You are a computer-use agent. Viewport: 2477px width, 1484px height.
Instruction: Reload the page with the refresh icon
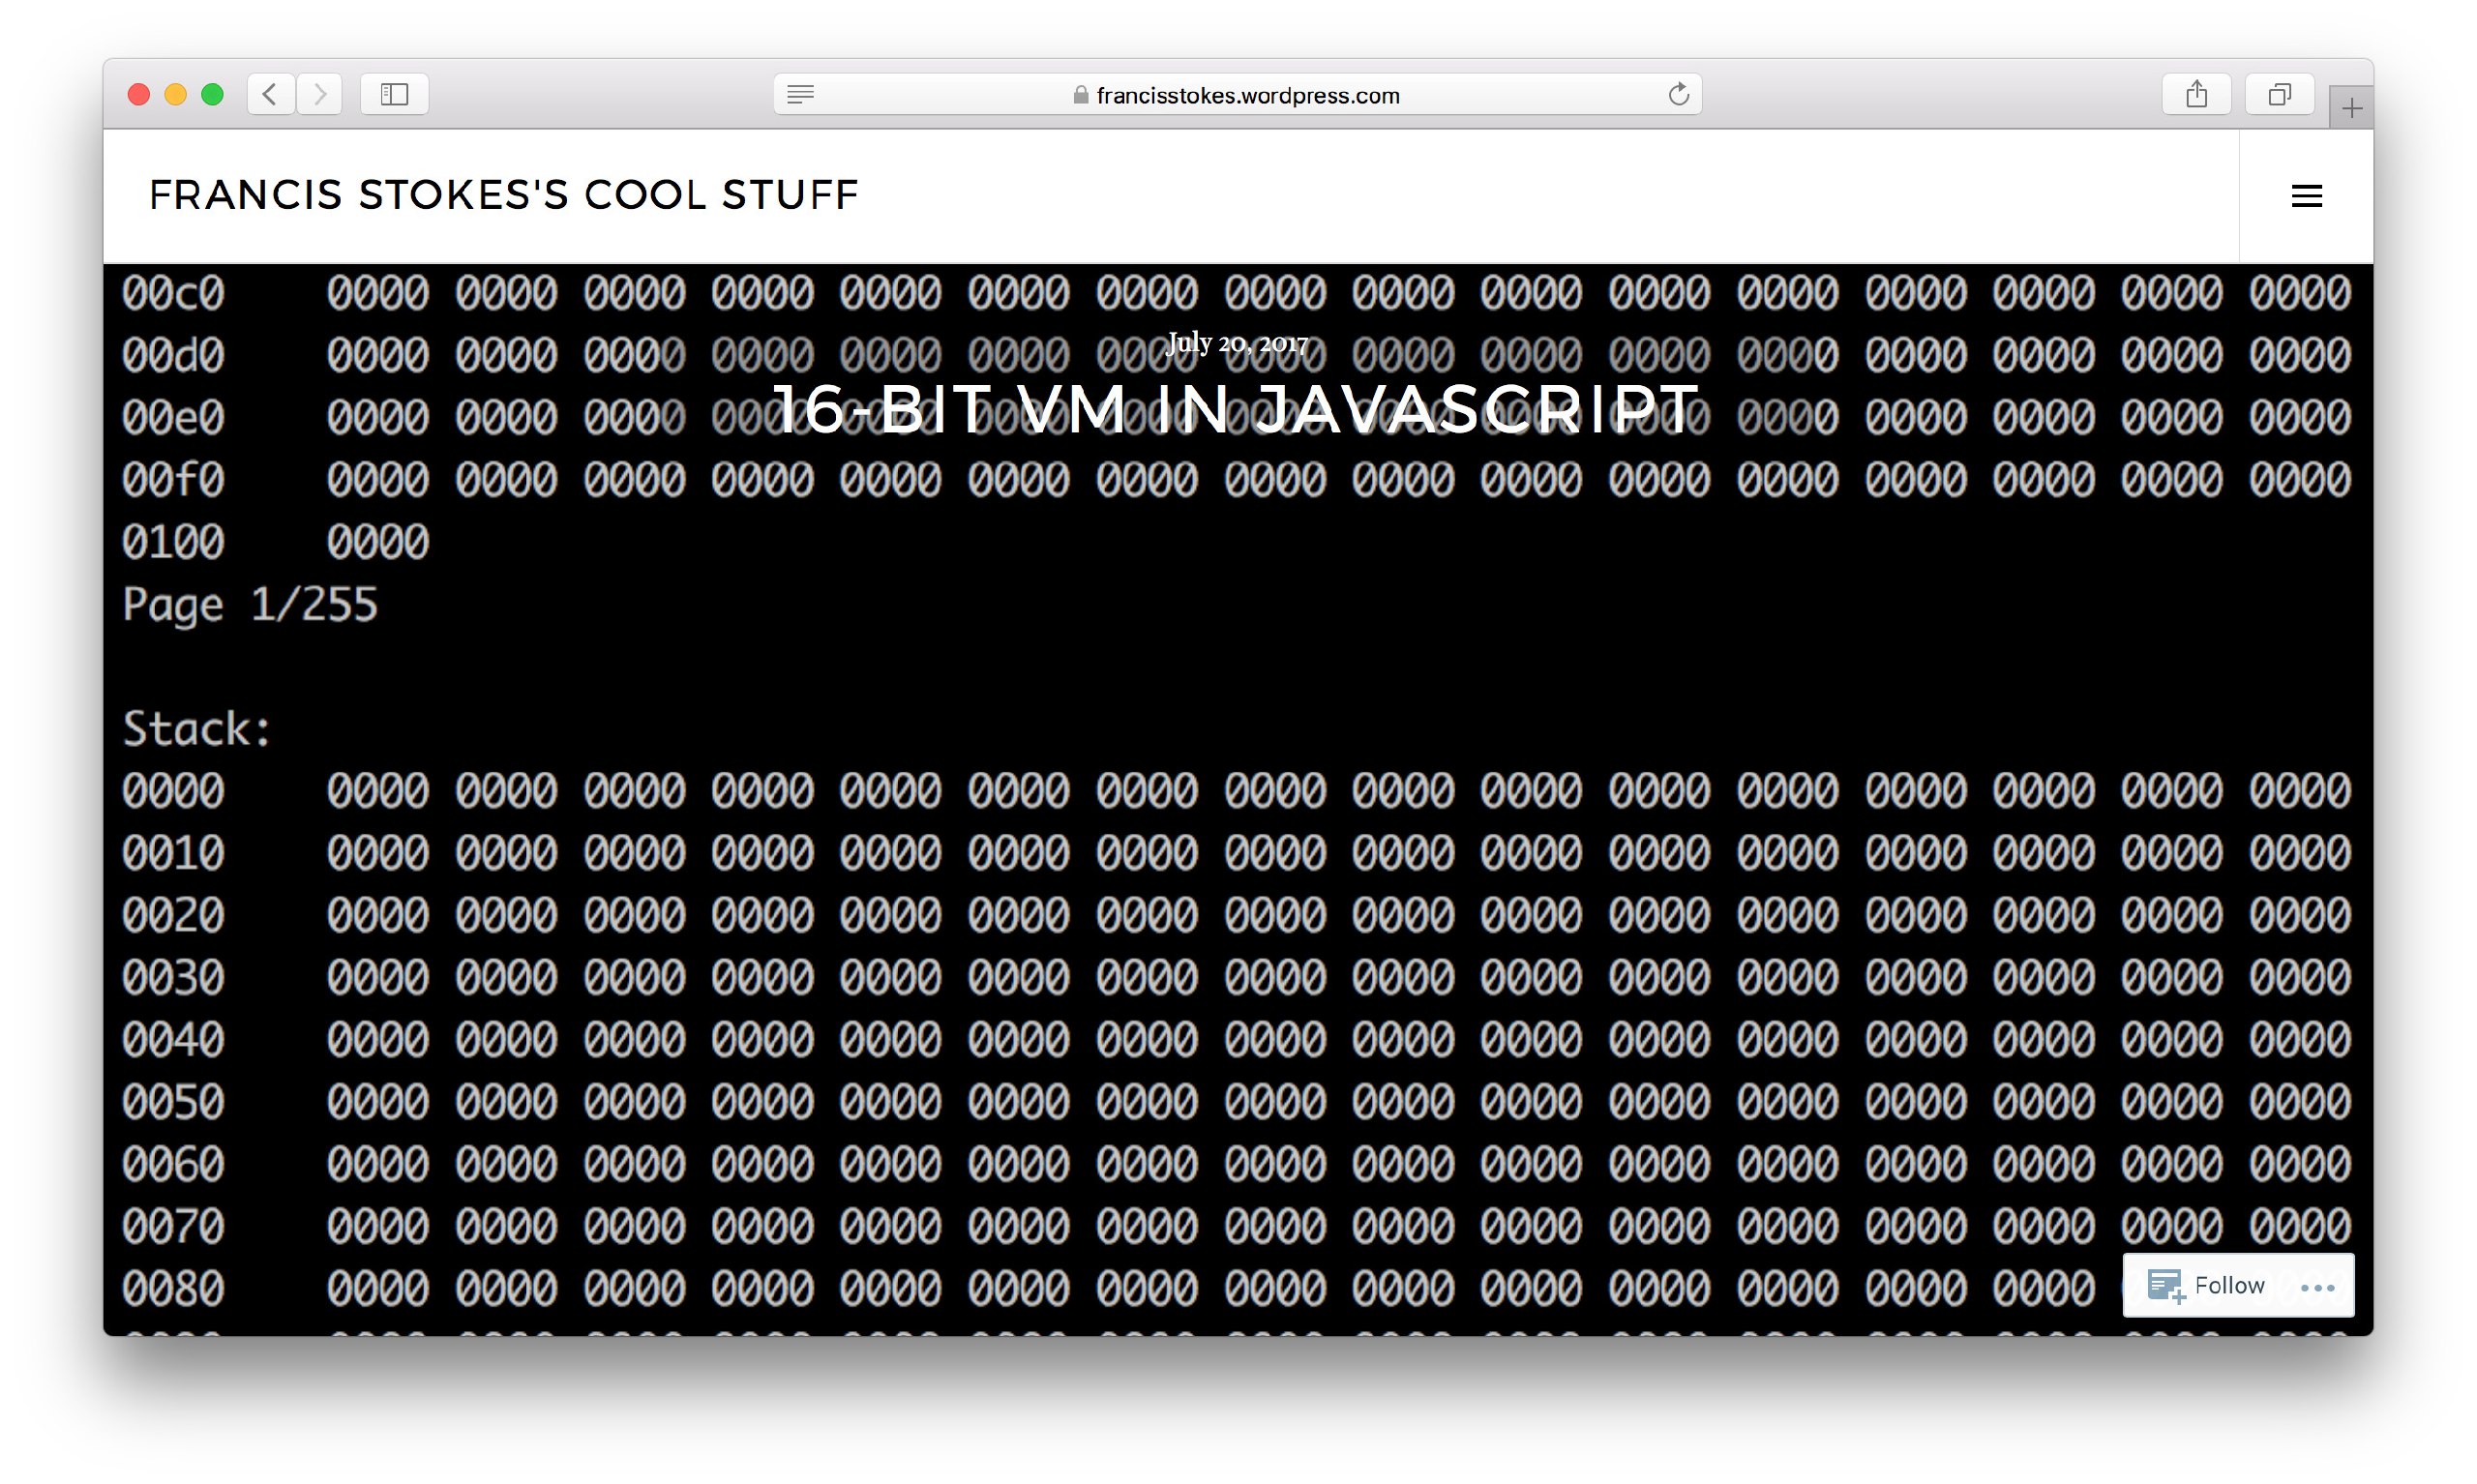click(1678, 94)
